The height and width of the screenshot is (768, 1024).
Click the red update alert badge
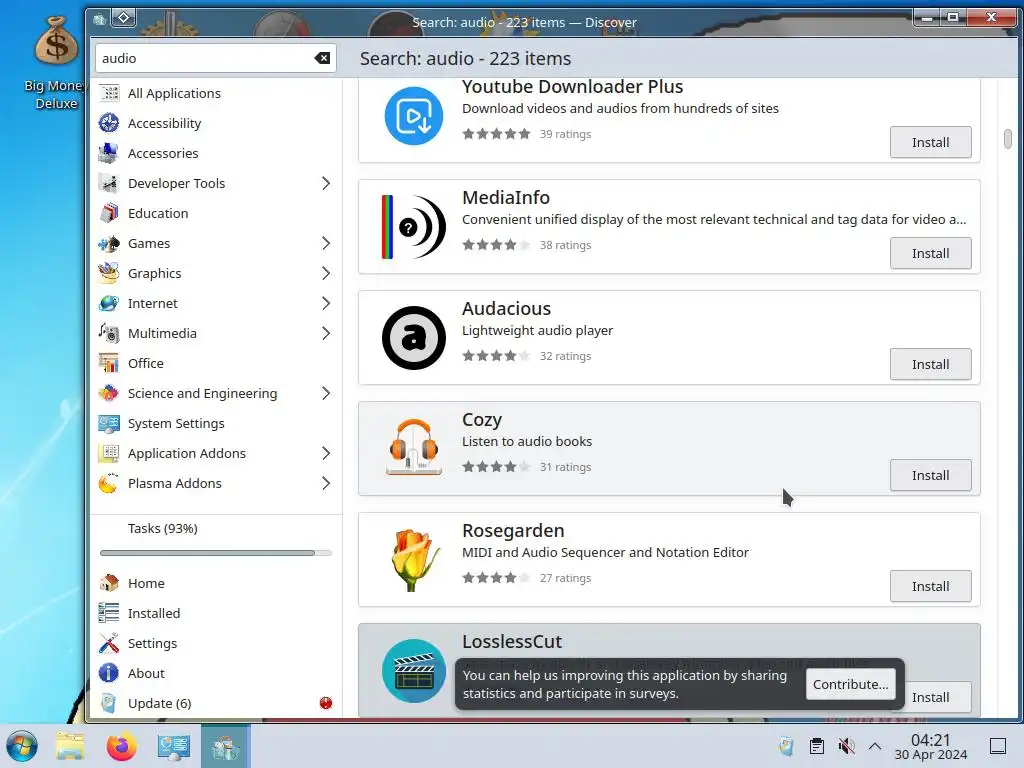(x=326, y=703)
